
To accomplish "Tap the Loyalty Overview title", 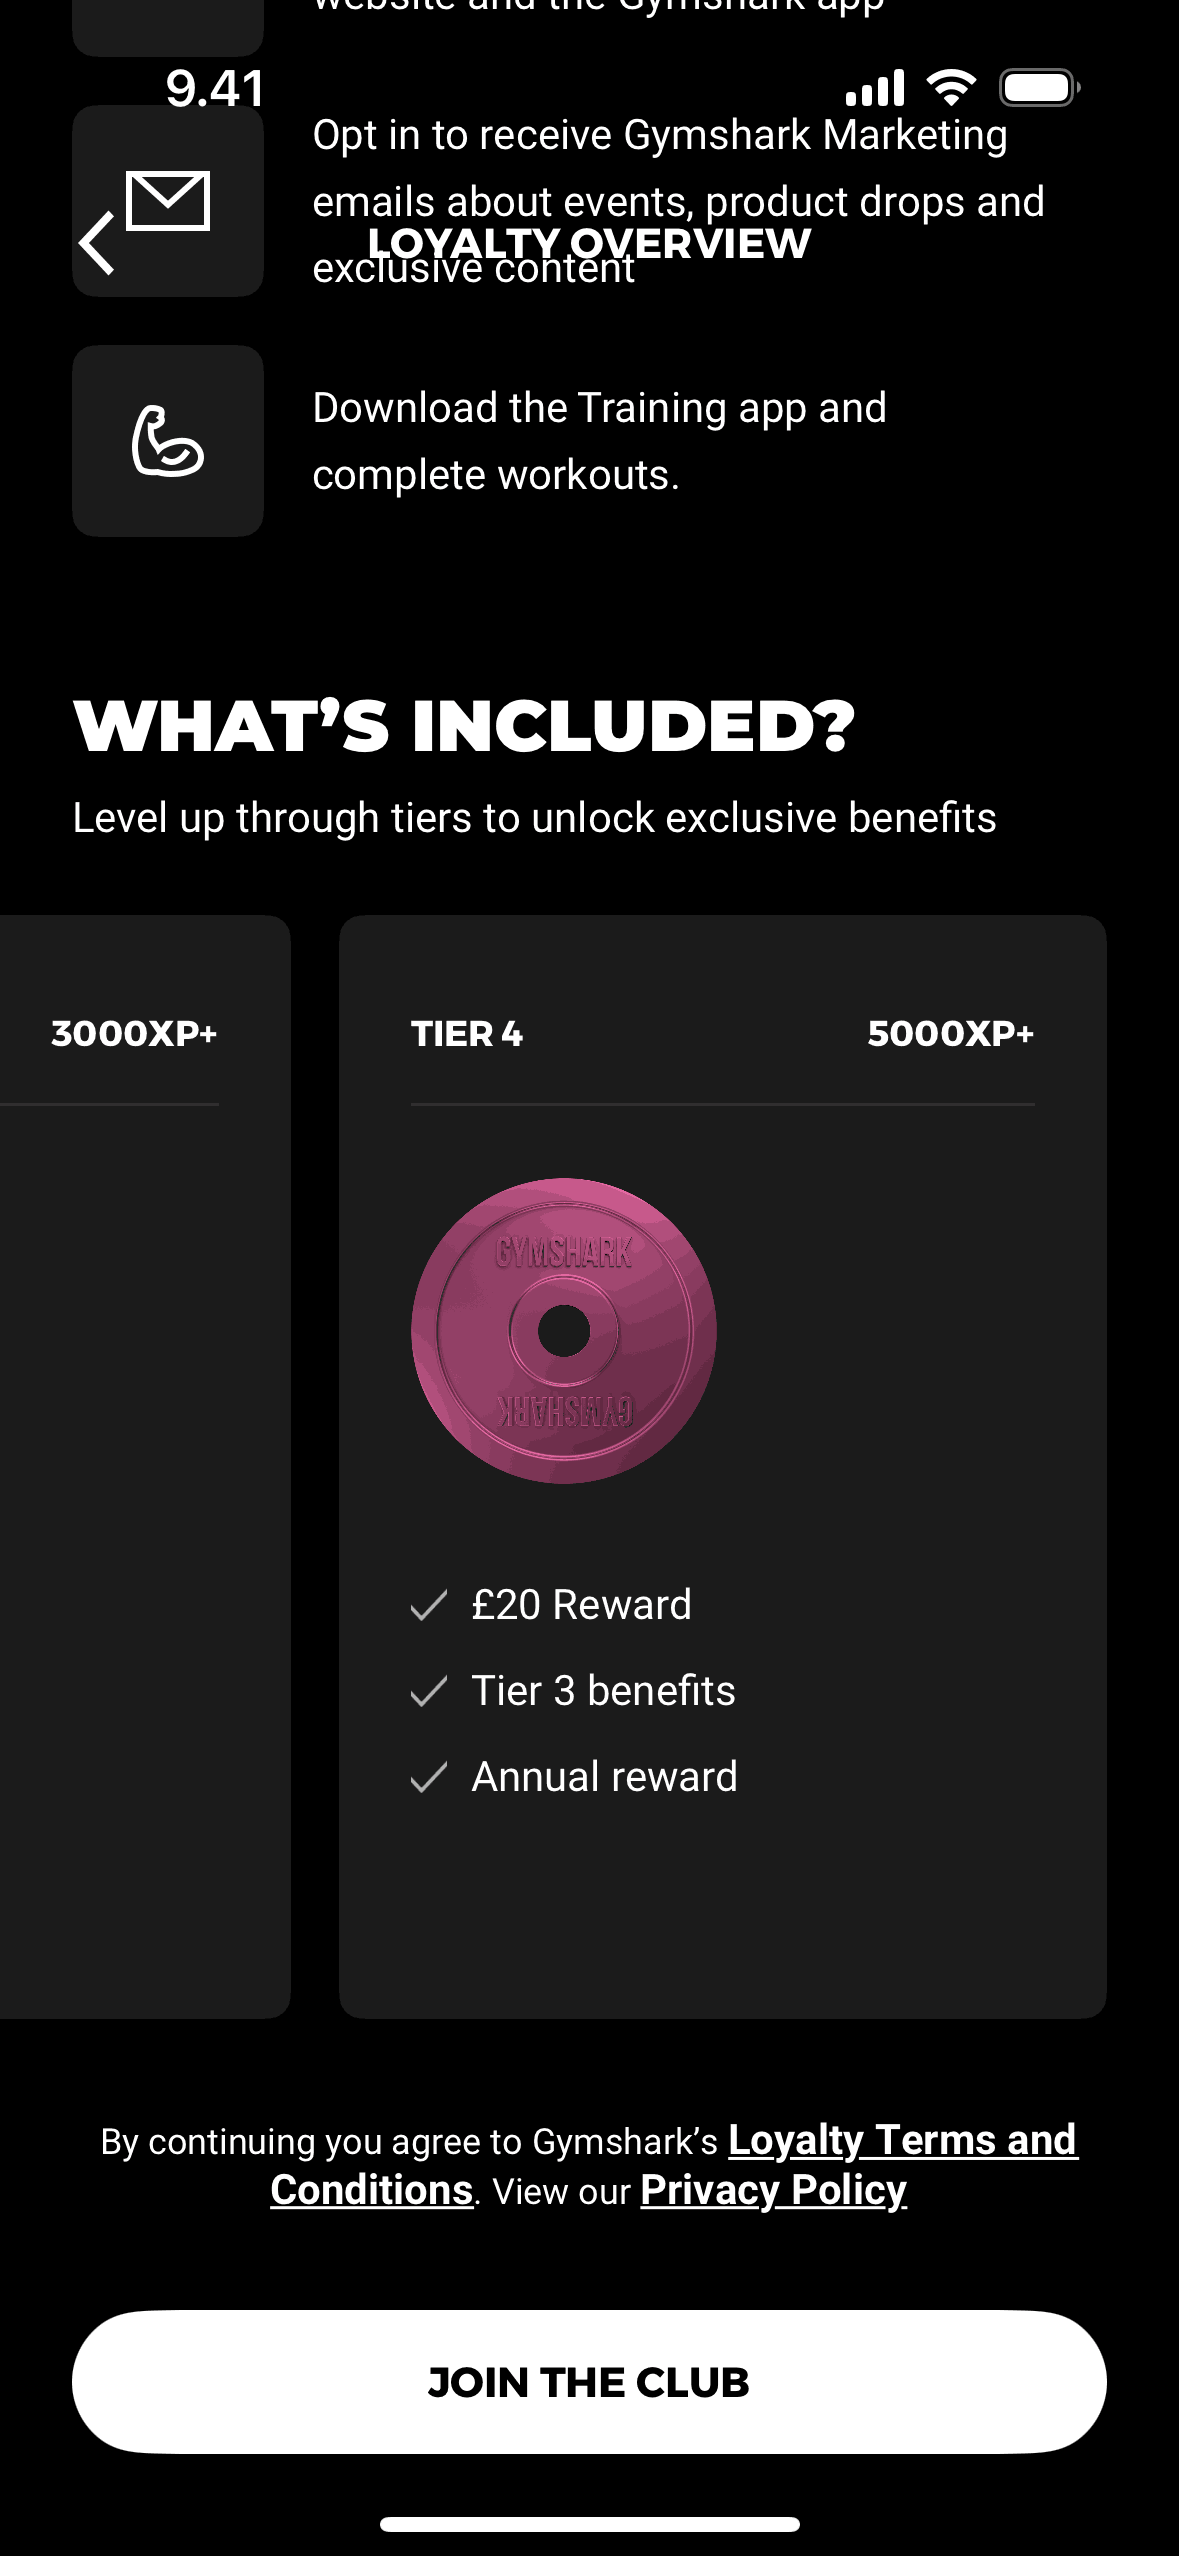I will click(x=589, y=243).
